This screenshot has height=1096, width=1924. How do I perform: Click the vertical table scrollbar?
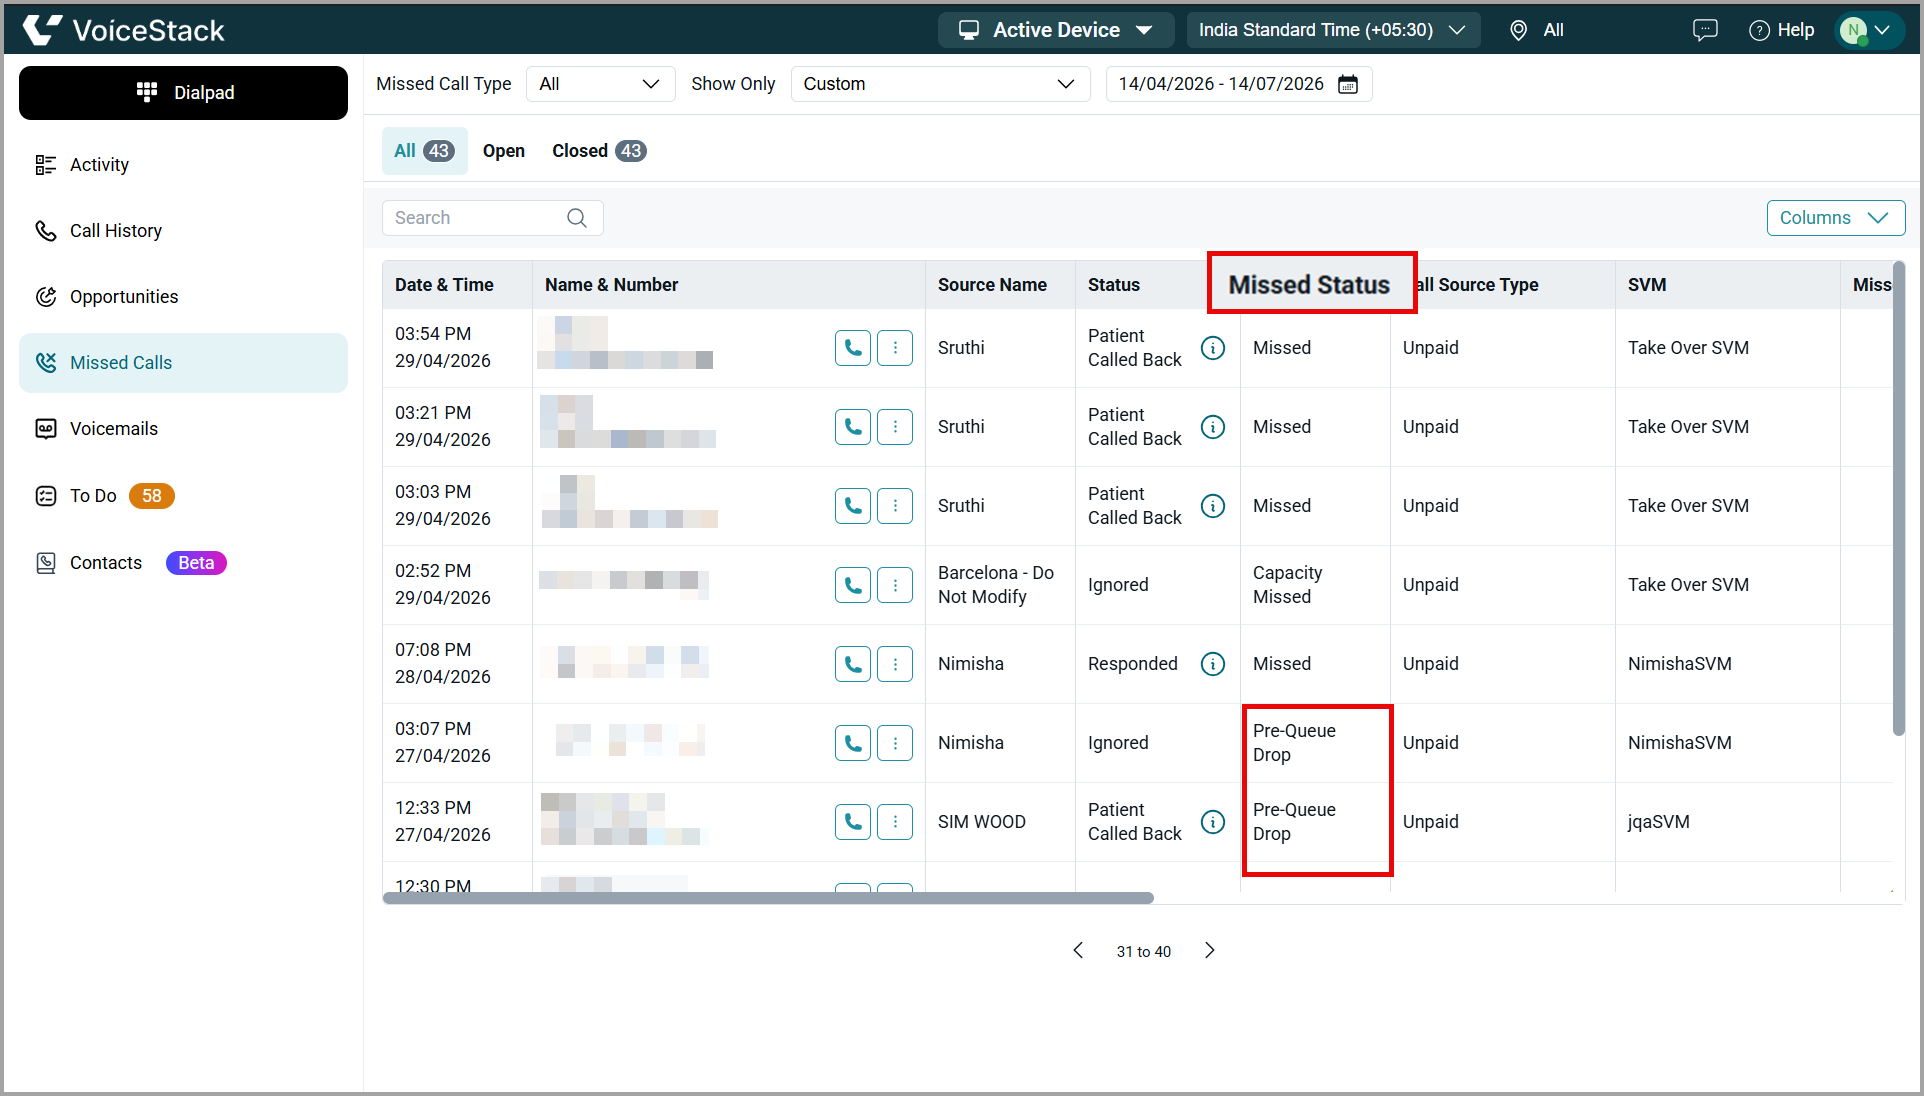coord(1898,498)
